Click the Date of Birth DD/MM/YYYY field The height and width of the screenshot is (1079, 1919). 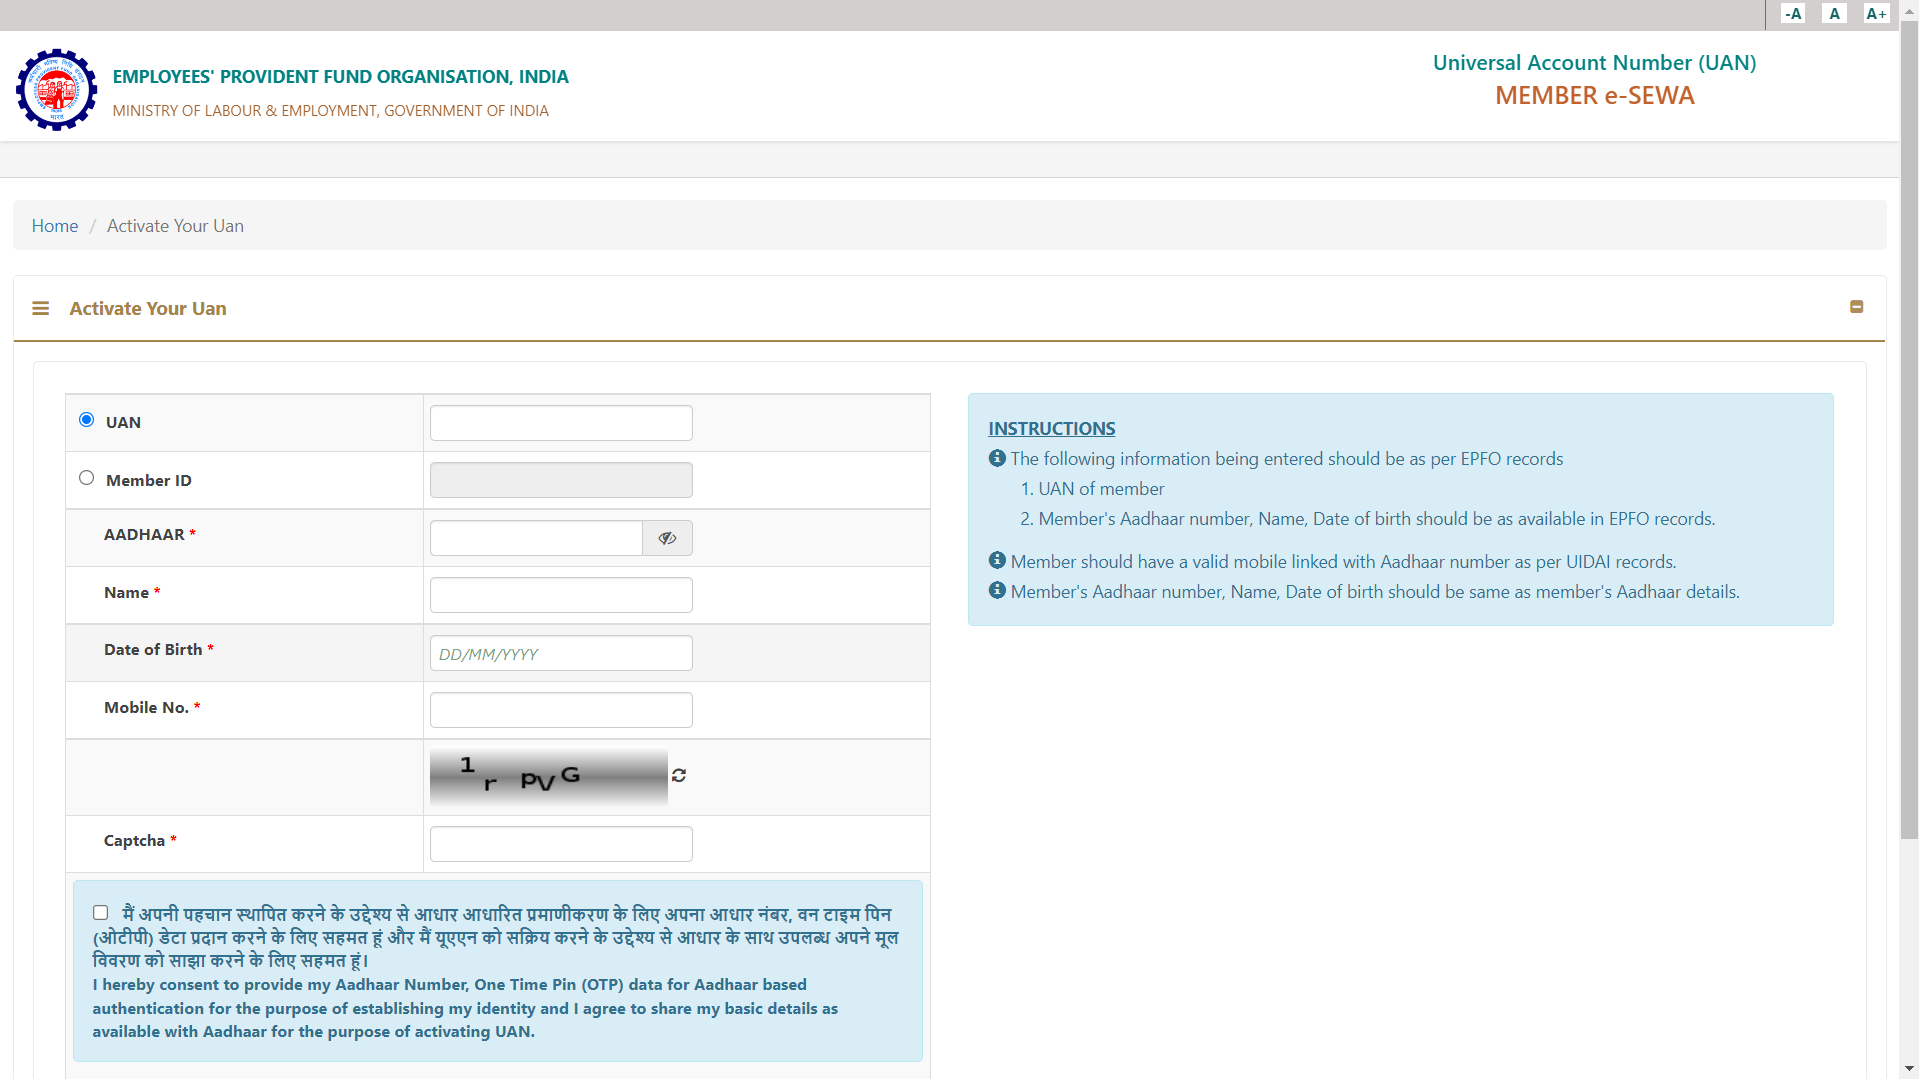[561, 653]
